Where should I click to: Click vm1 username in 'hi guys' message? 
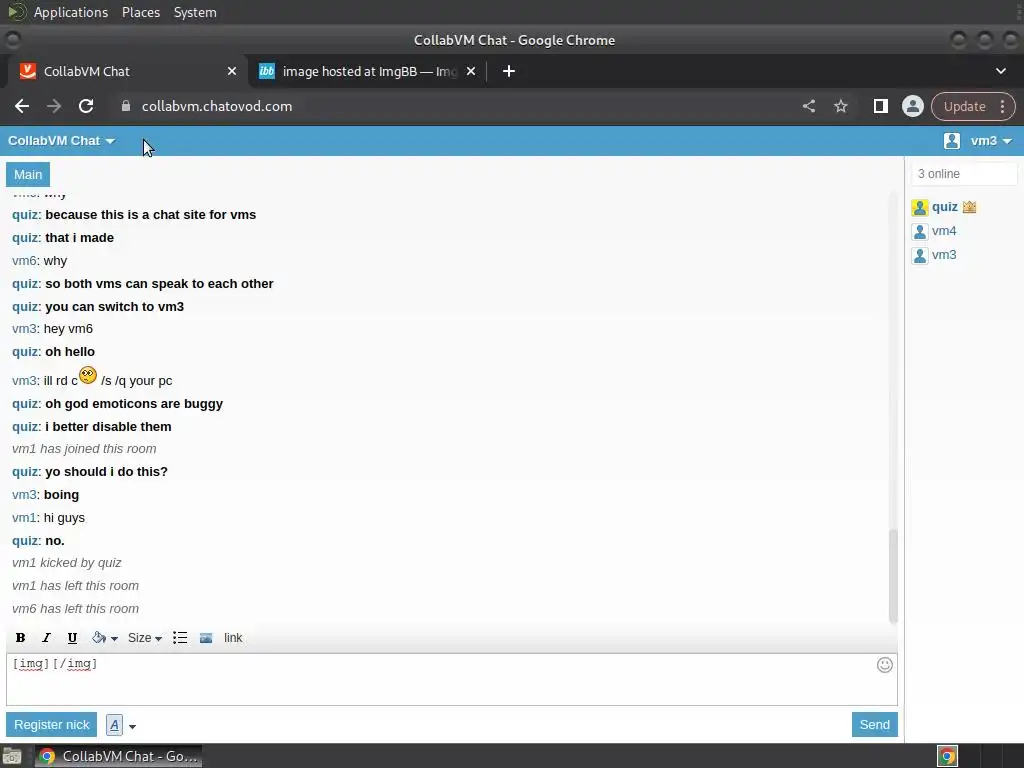(x=24, y=517)
